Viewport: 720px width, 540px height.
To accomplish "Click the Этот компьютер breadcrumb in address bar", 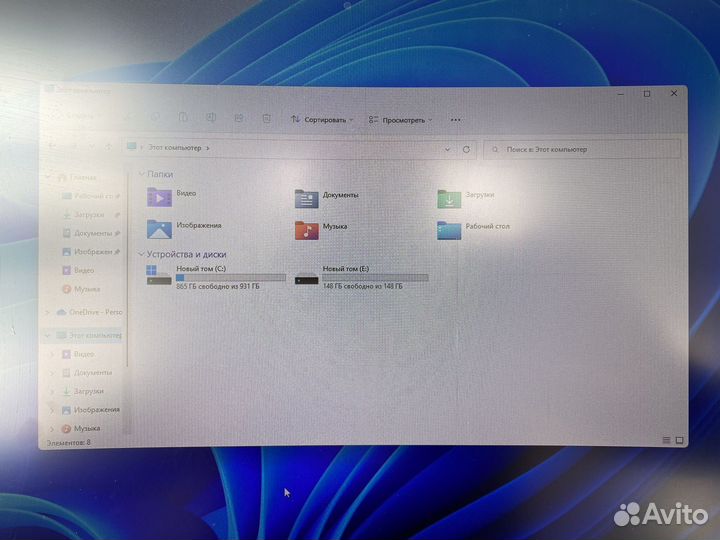I will point(174,147).
